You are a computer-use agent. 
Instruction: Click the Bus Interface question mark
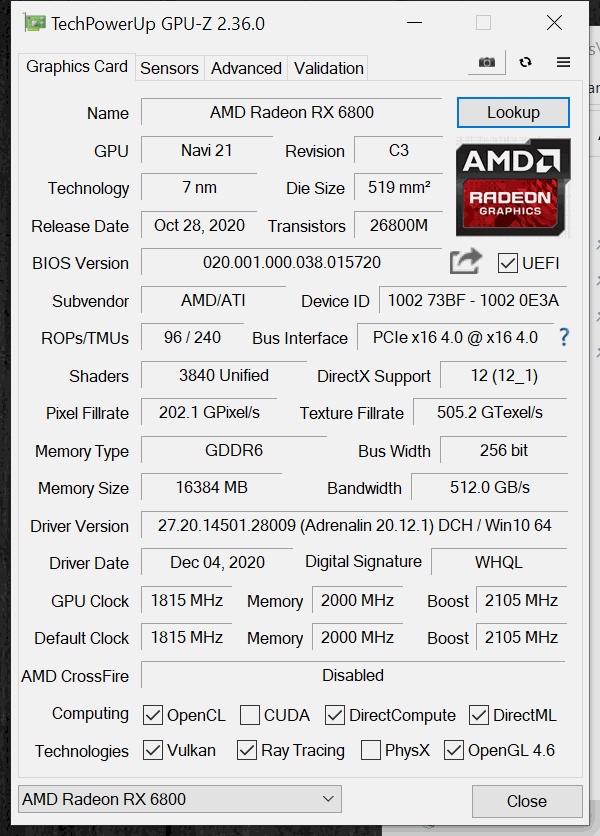(564, 337)
